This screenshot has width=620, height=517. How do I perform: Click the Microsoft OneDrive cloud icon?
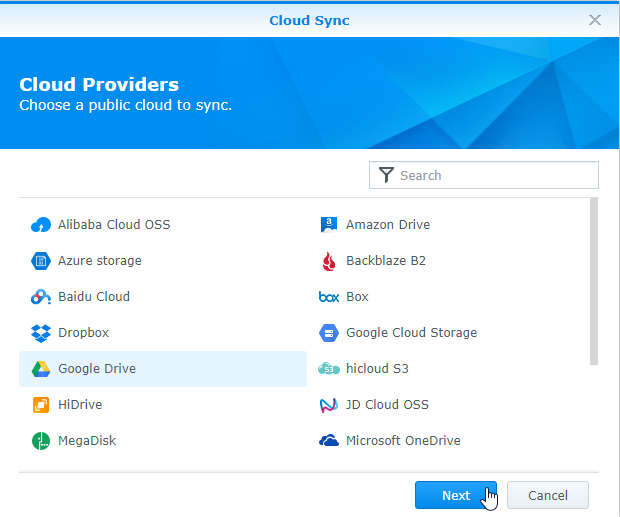[329, 440]
